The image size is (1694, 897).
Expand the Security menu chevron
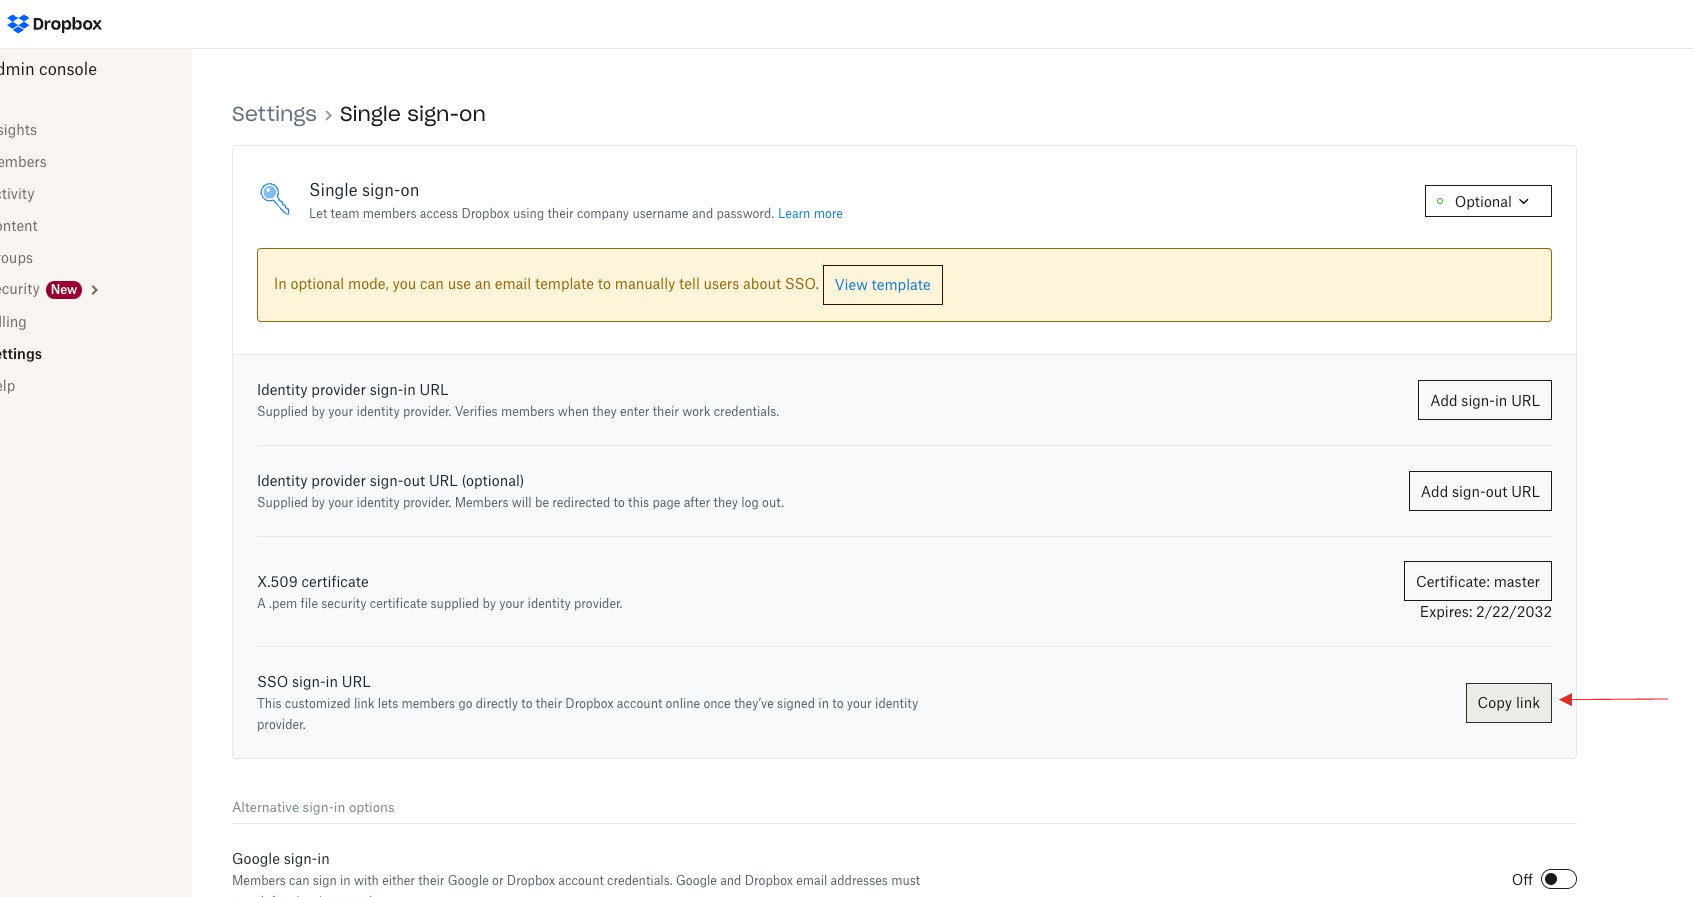(x=95, y=290)
